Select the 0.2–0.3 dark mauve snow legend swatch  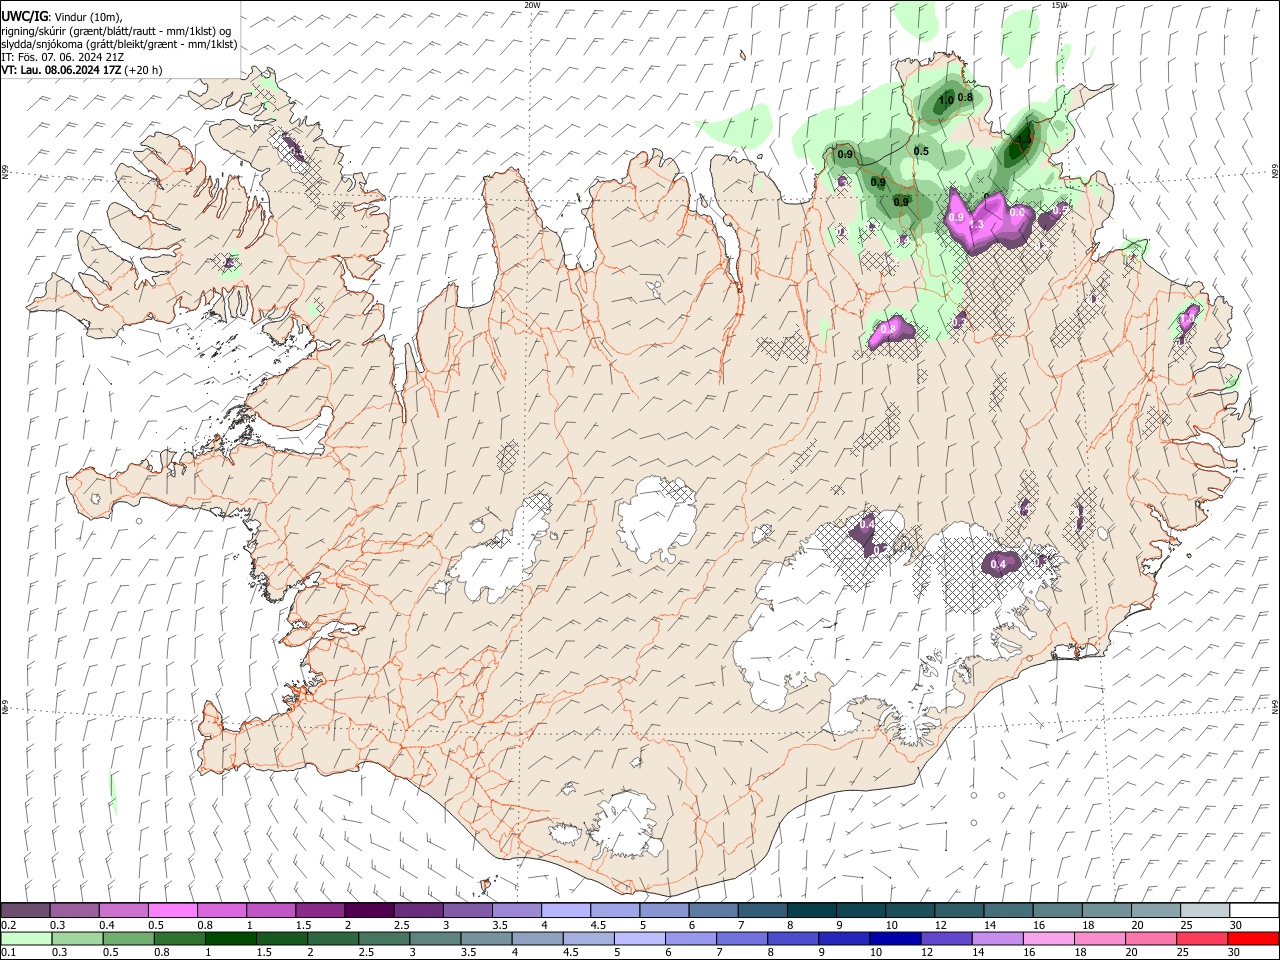pos(25,911)
